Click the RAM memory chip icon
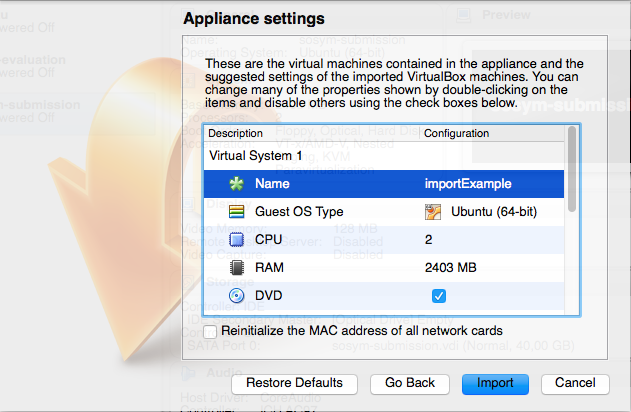 click(236, 268)
